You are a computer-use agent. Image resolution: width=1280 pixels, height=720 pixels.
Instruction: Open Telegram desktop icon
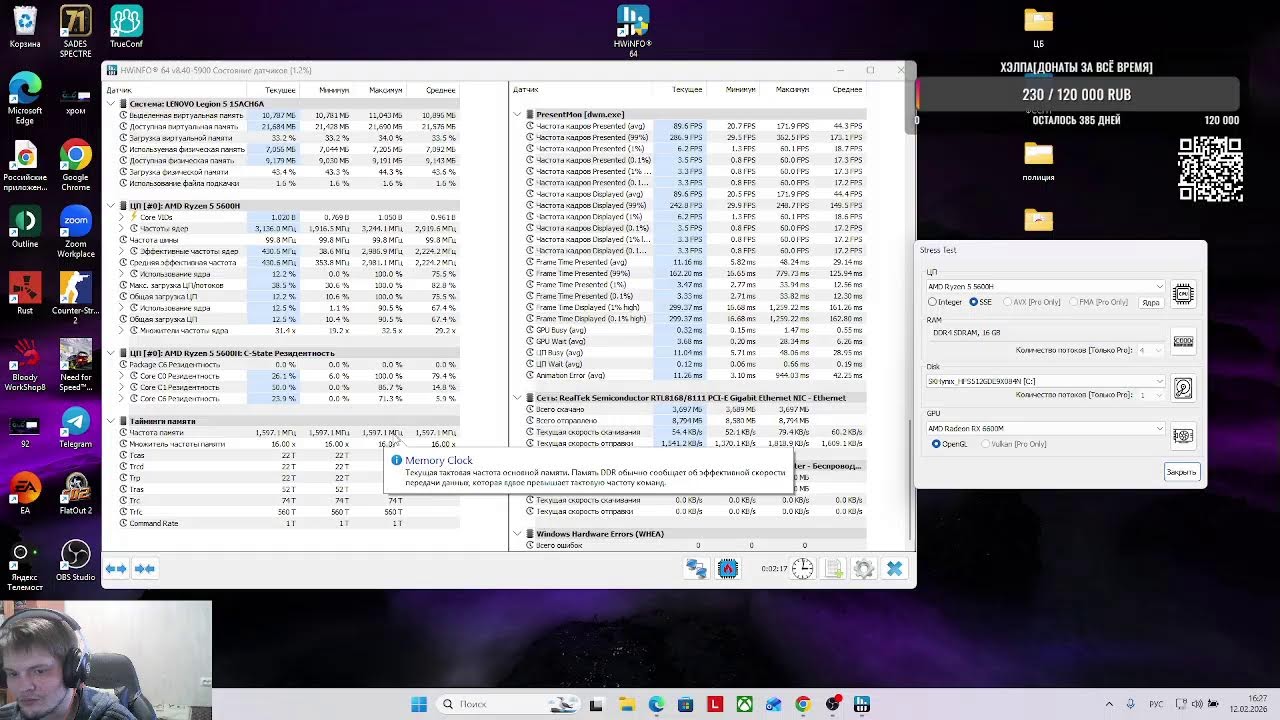pos(75,425)
